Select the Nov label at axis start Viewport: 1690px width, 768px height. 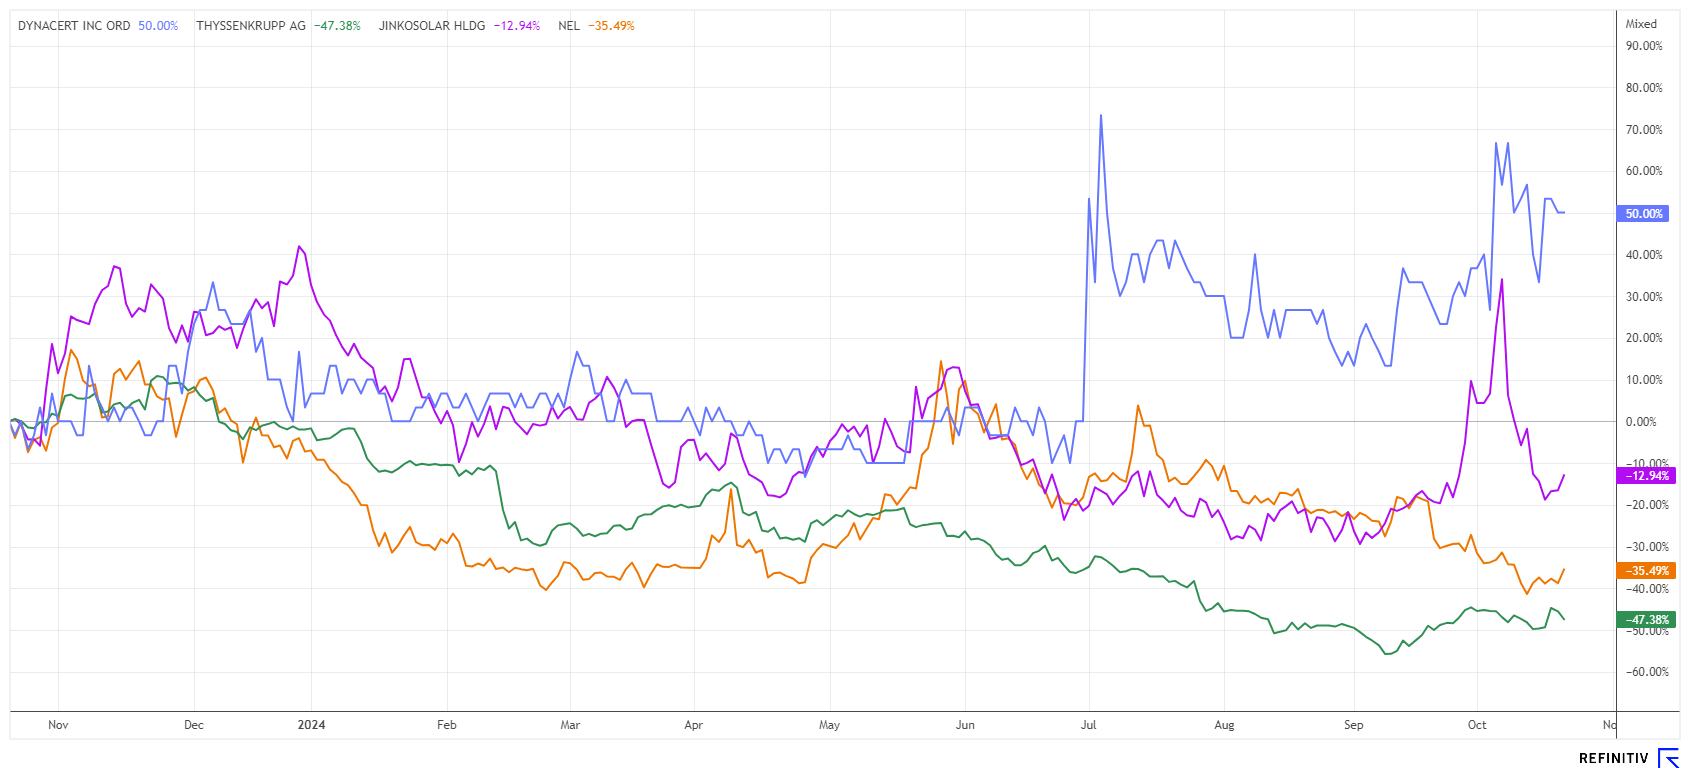pyautogui.click(x=58, y=725)
